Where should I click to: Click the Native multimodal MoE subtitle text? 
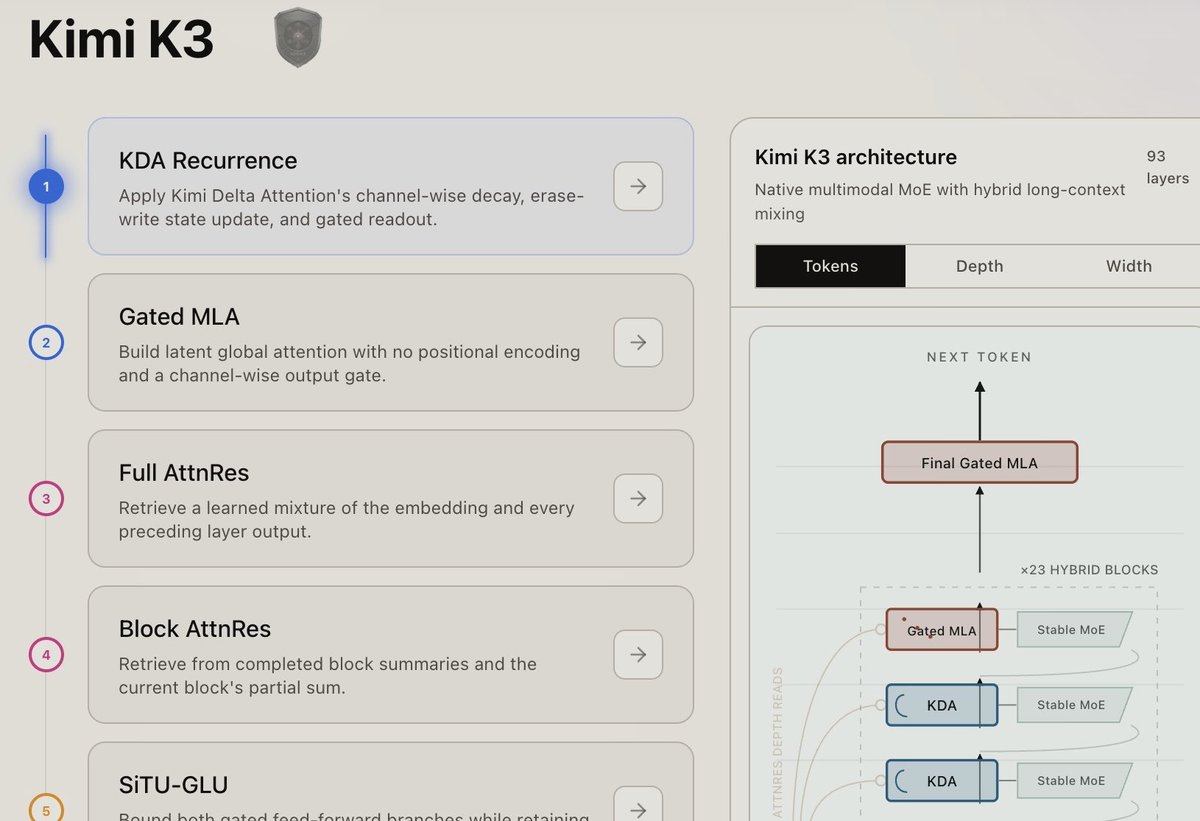click(940, 201)
